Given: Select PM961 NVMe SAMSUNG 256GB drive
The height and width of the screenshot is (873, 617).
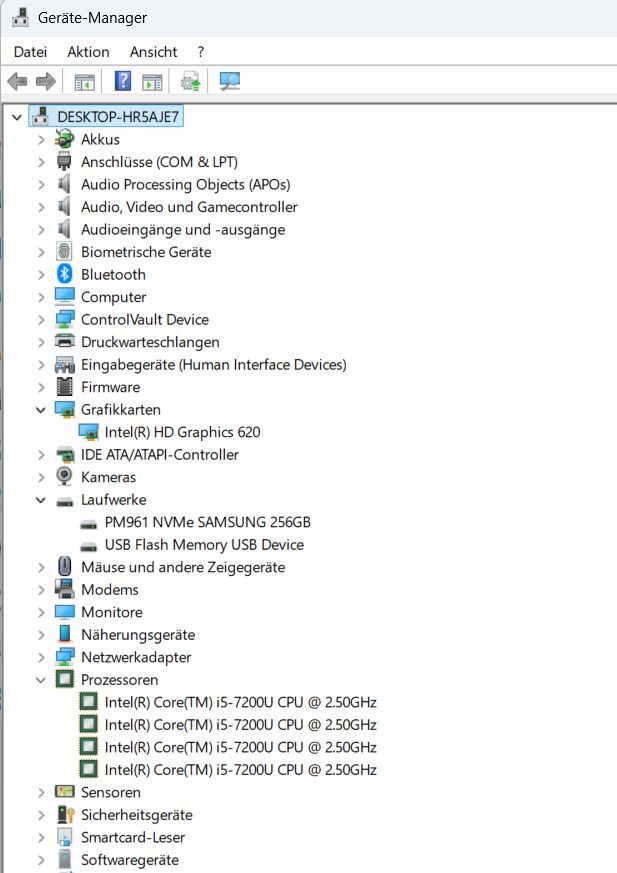Looking at the screenshot, I should [207, 522].
